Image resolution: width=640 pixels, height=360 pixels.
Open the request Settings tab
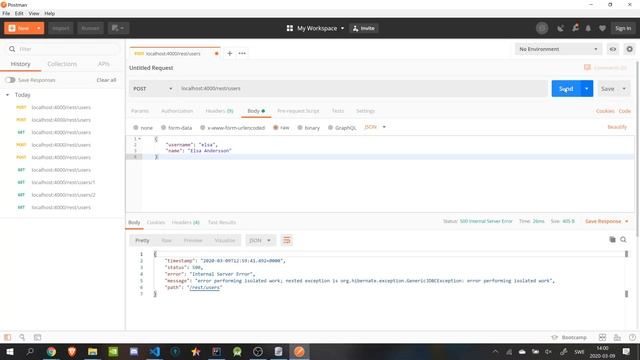[365, 111]
